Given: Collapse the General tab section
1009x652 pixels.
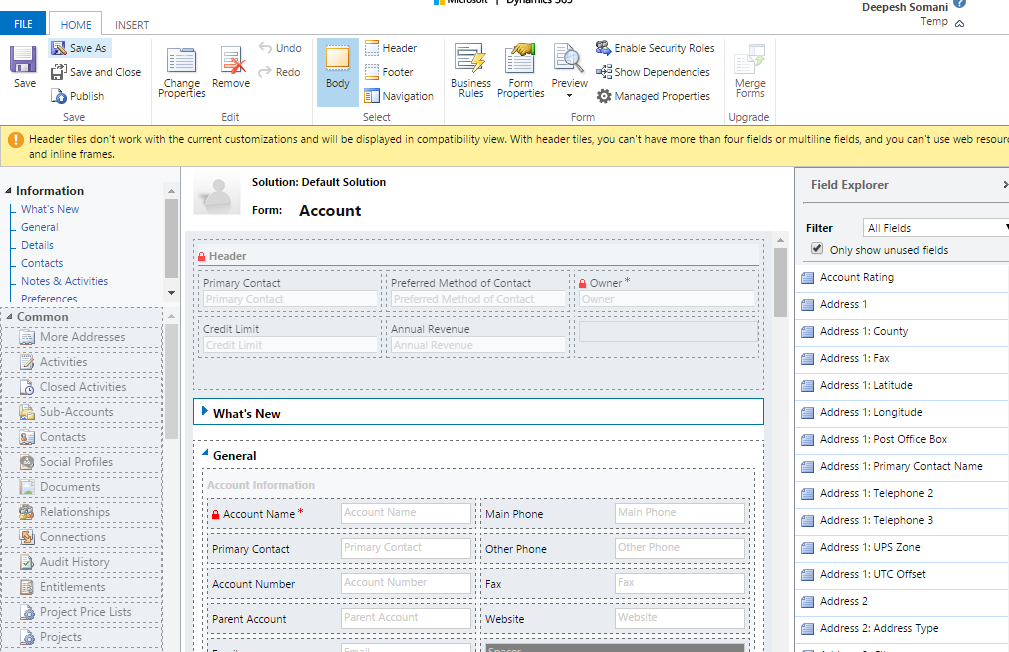Looking at the screenshot, I should [205, 453].
